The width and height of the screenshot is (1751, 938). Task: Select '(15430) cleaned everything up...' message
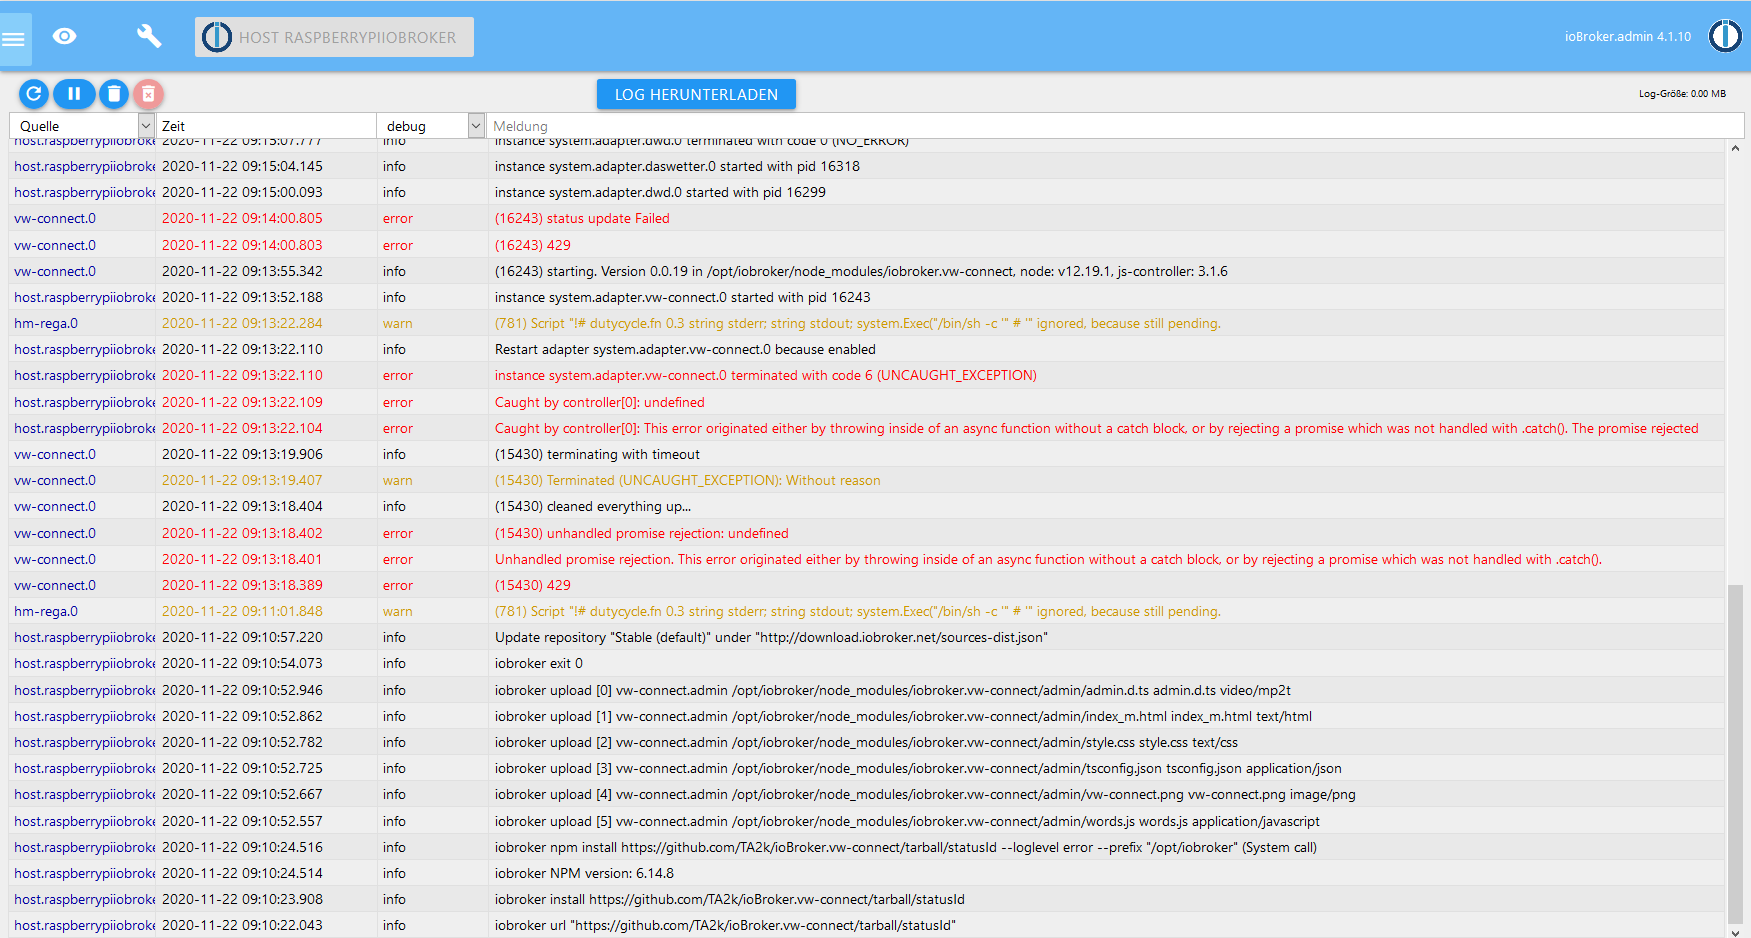click(593, 506)
